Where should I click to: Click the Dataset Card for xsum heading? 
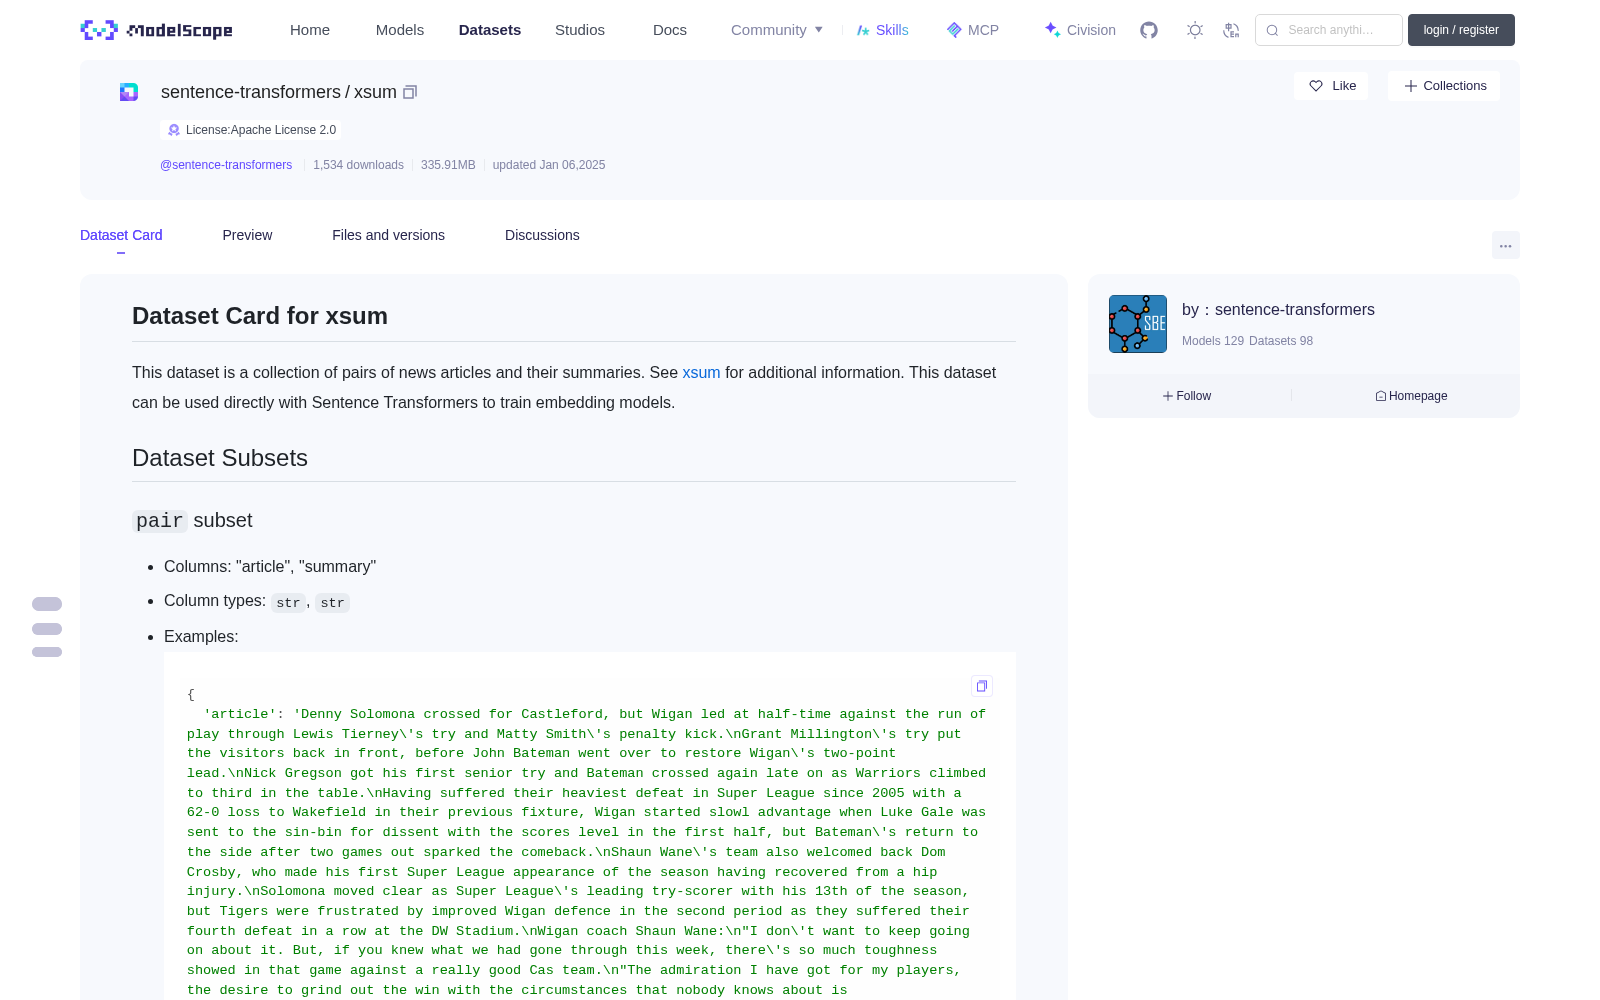(x=260, y=316)
